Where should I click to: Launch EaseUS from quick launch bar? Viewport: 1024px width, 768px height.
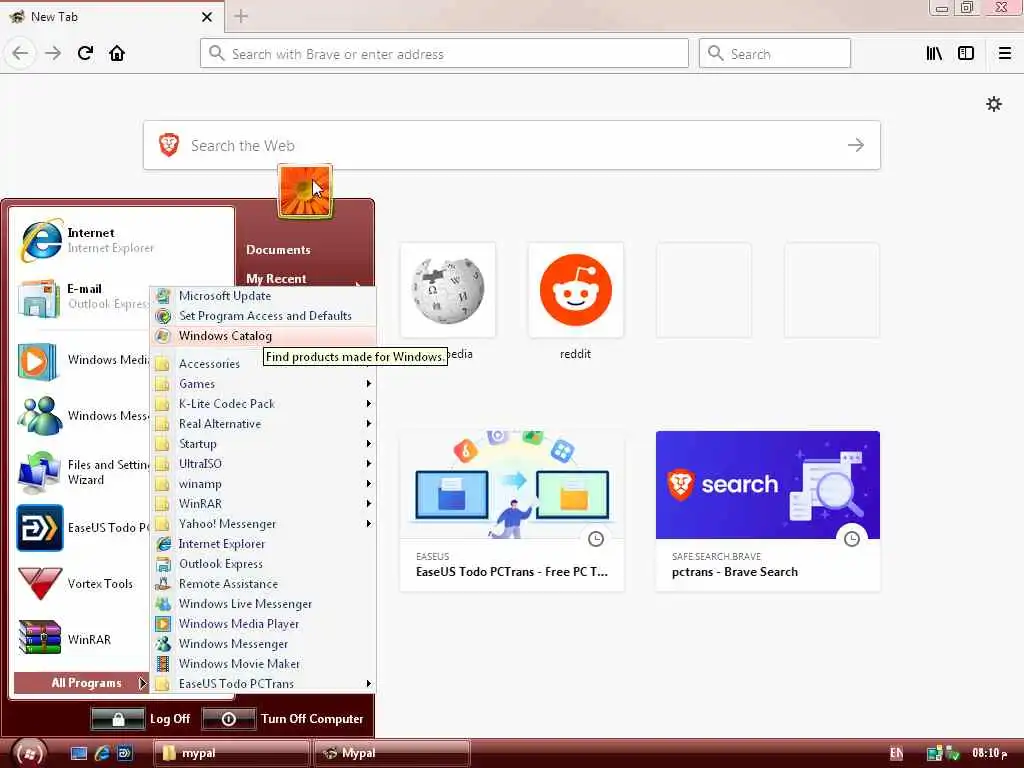click(x=124, y=754)
